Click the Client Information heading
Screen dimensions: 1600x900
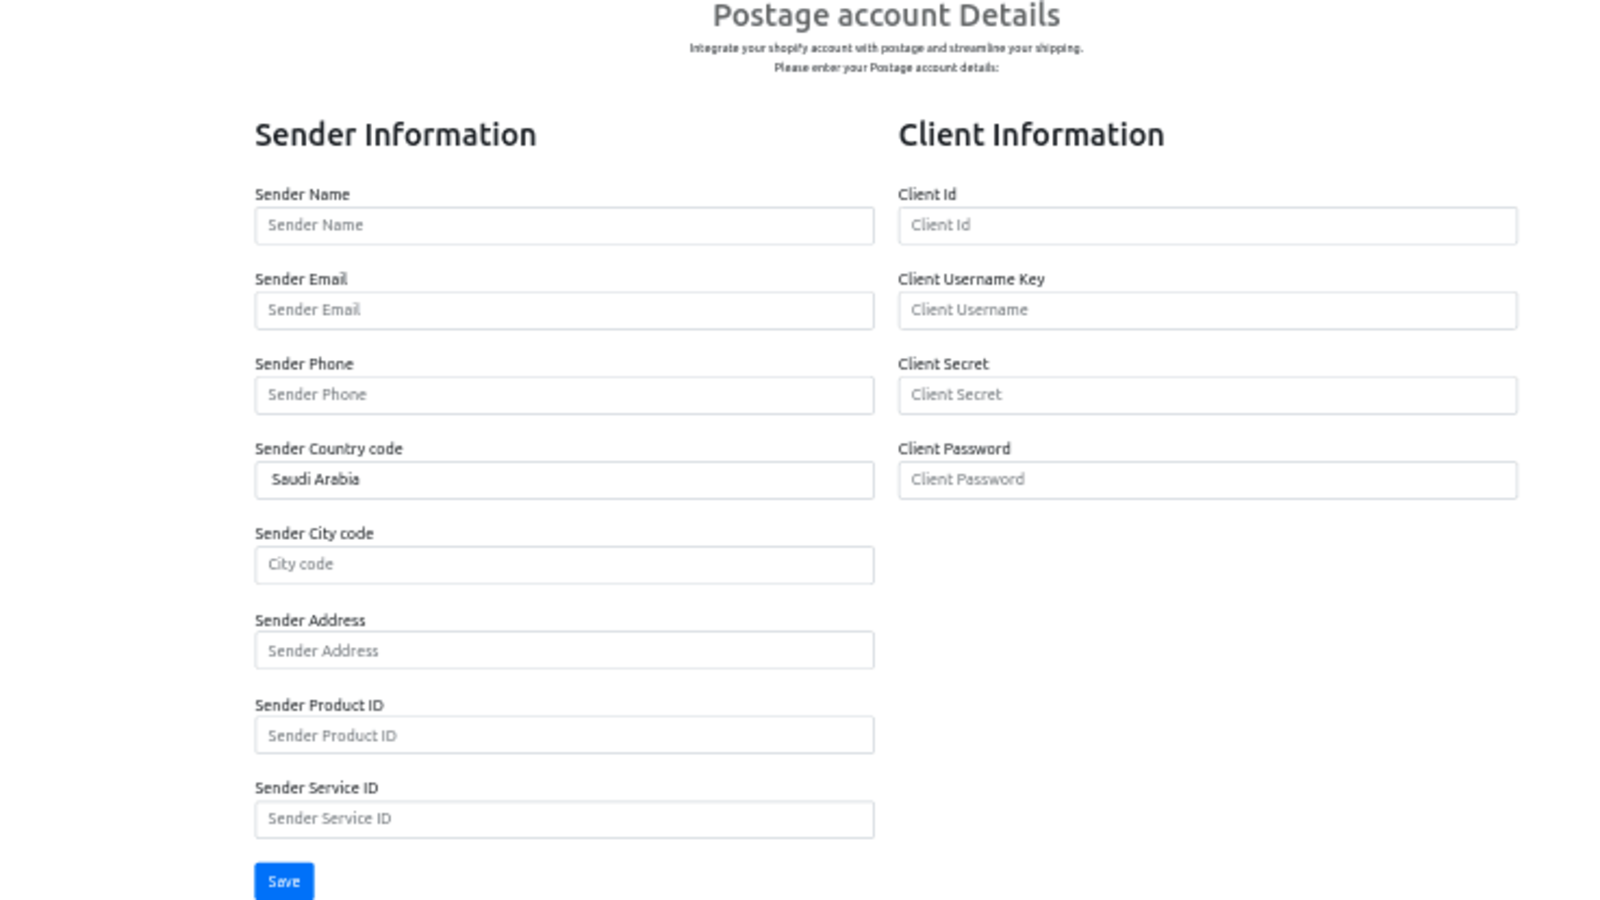pyautogui.click(x=1031, y=135)
